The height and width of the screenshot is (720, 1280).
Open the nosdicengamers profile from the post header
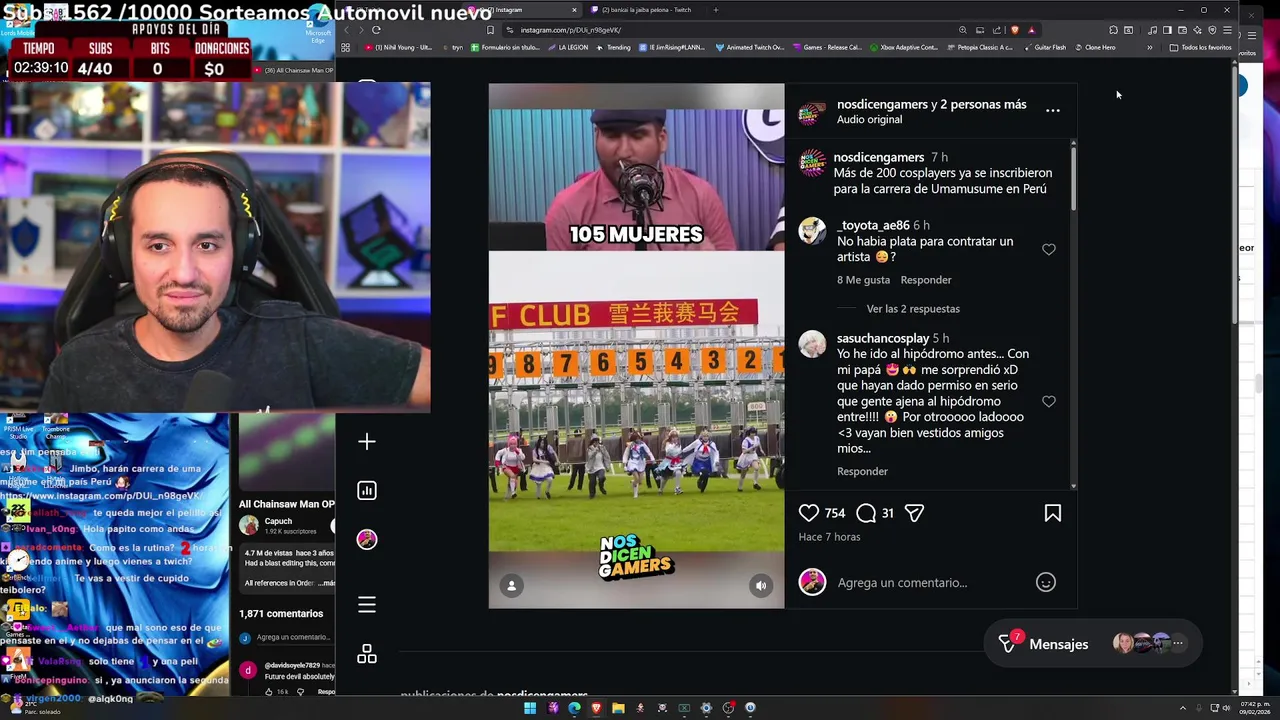[882, 104]
